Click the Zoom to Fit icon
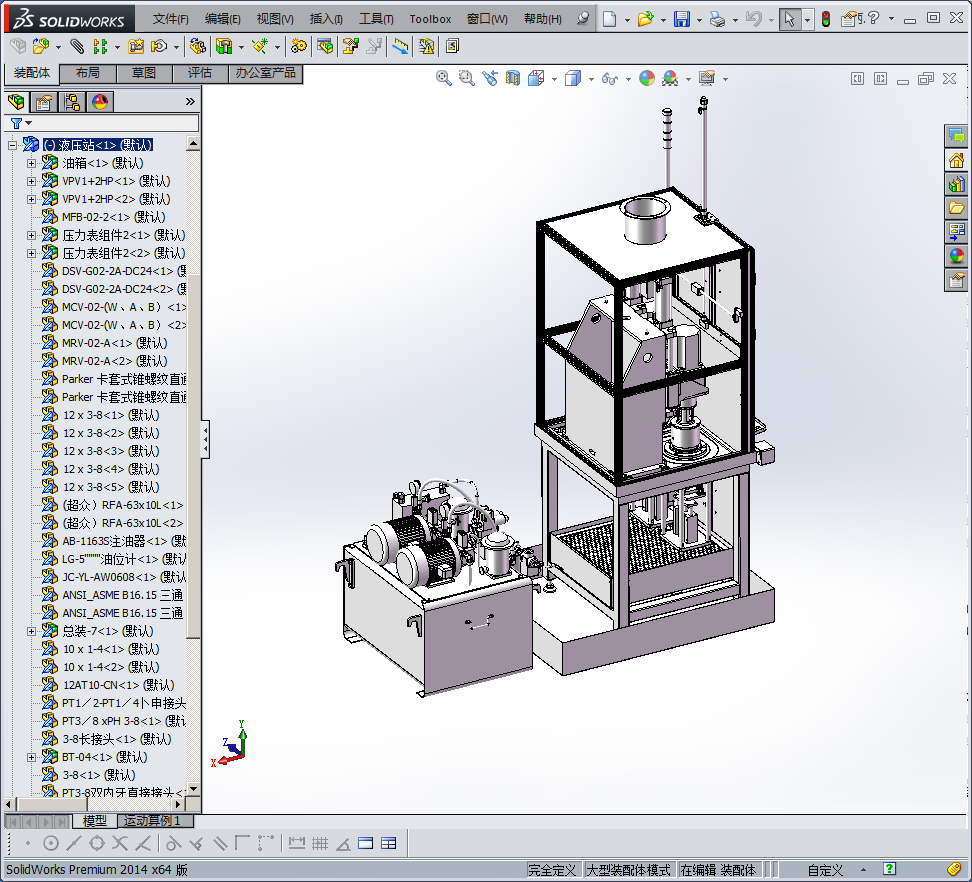This screenshot has height=882, width=972. coord(443,78)
